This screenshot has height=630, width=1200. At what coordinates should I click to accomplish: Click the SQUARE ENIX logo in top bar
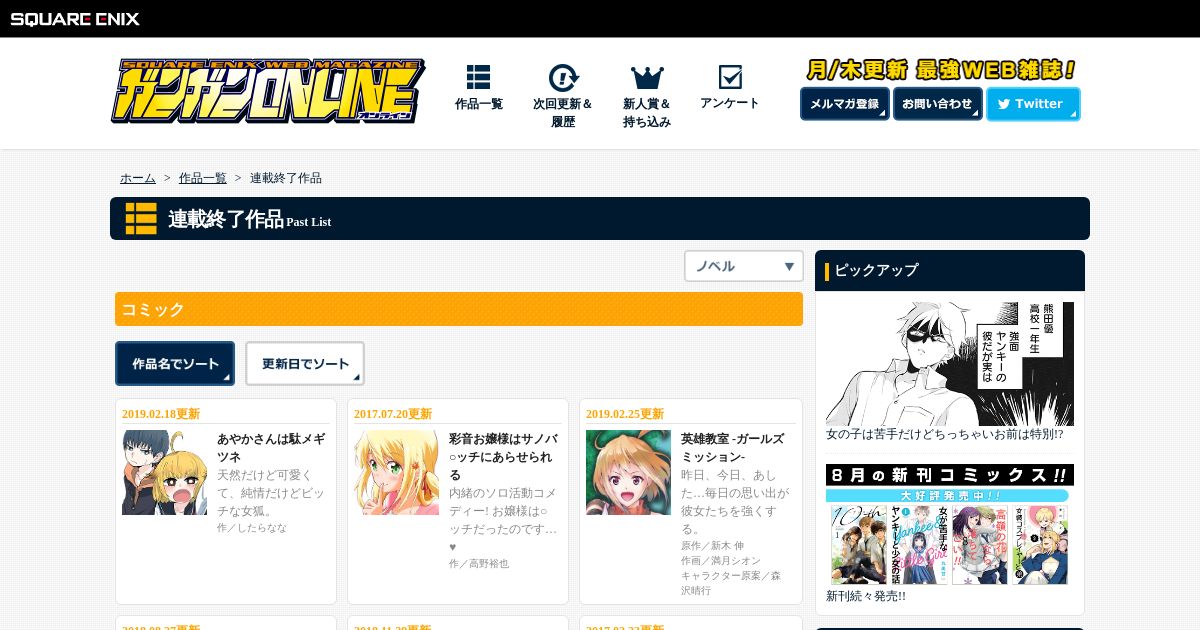tap(75, 18)
